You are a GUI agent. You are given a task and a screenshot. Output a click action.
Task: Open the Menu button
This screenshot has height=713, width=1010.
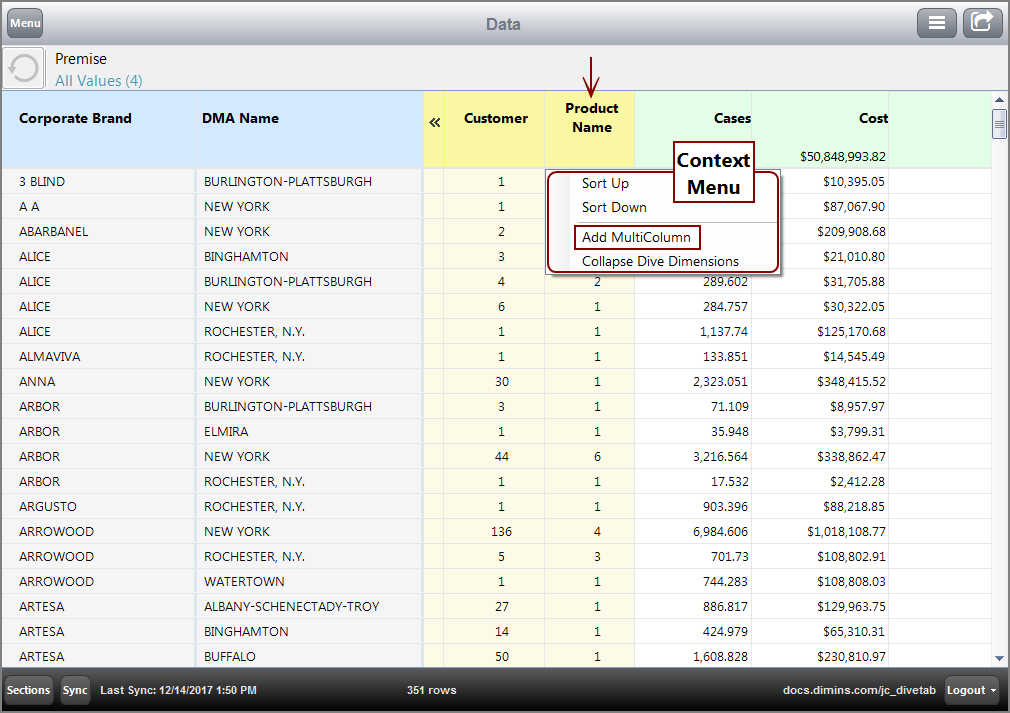[x=25, y=23]
